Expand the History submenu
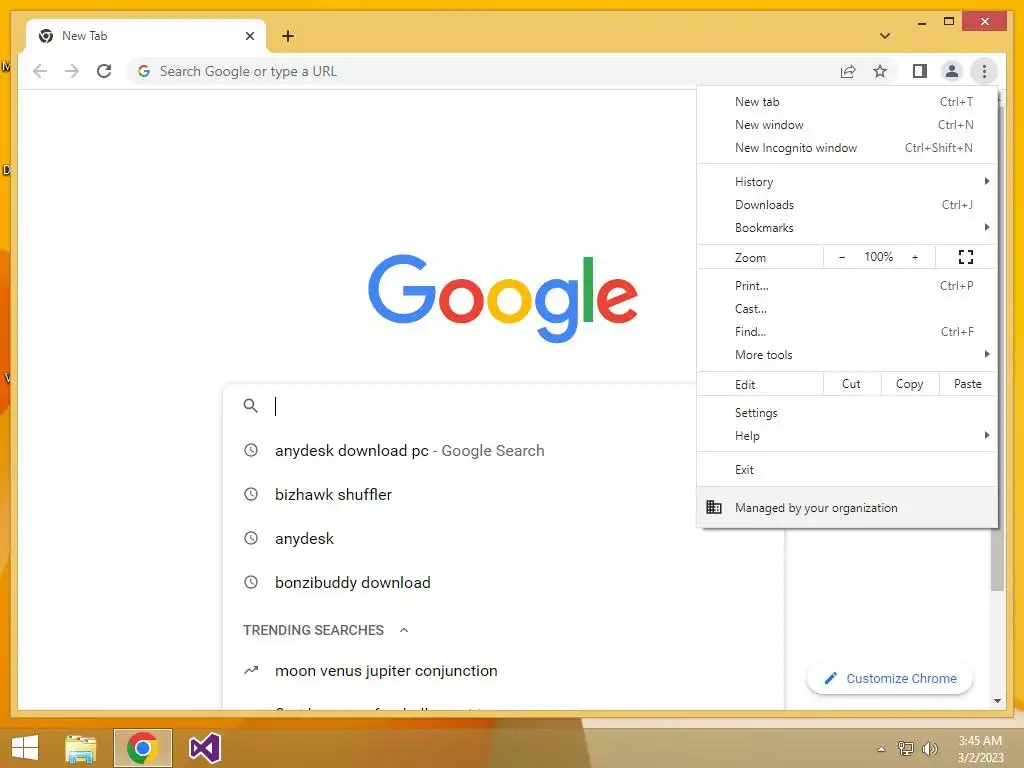Screen dimensions: 1024x768 tap(847, 182)
